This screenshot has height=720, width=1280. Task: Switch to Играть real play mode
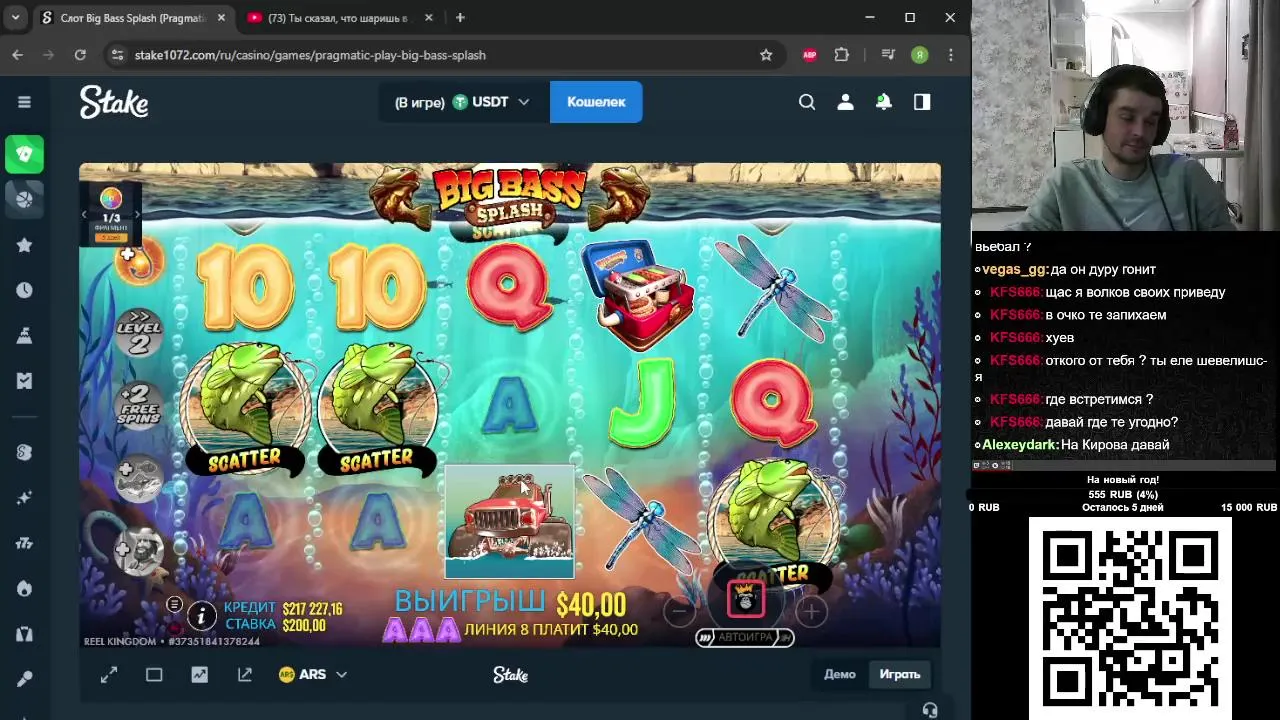[x=900, y=674]
